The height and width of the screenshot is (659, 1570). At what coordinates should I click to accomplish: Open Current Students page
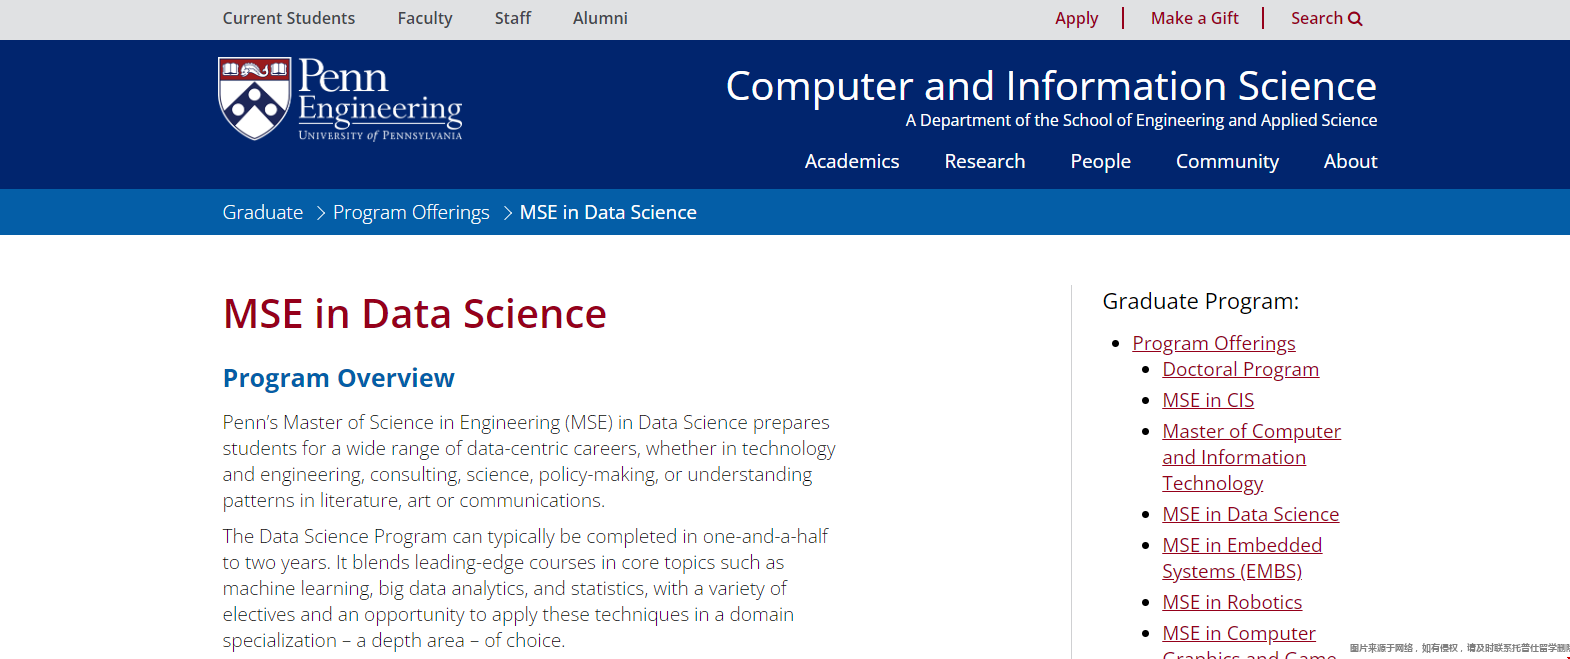tap(288, 18)
